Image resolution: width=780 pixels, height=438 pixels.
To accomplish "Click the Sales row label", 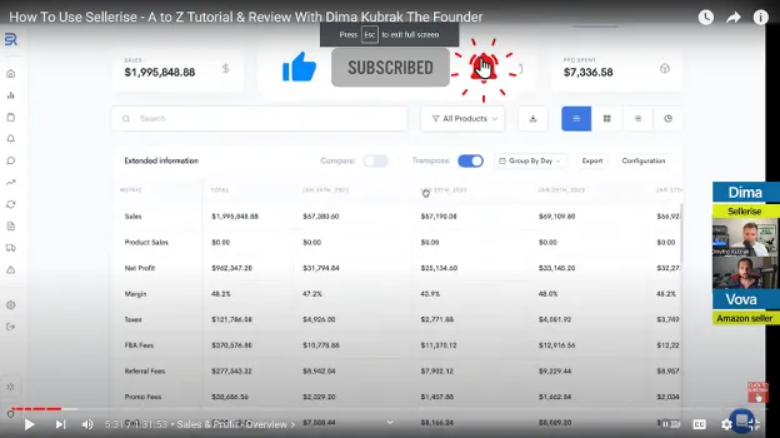I will (133, 217).
